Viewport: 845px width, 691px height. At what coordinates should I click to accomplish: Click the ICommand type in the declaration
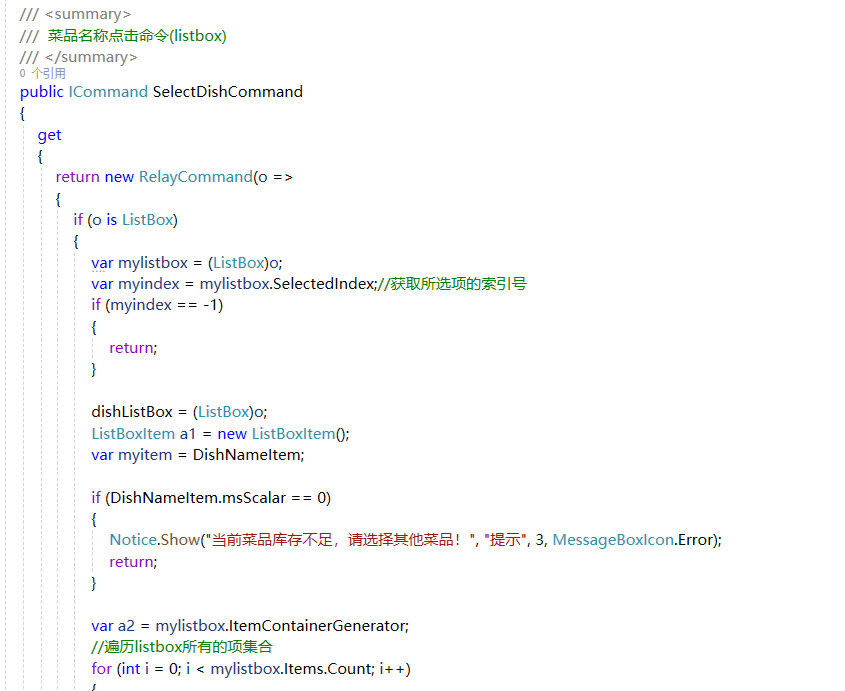point(108,92)
